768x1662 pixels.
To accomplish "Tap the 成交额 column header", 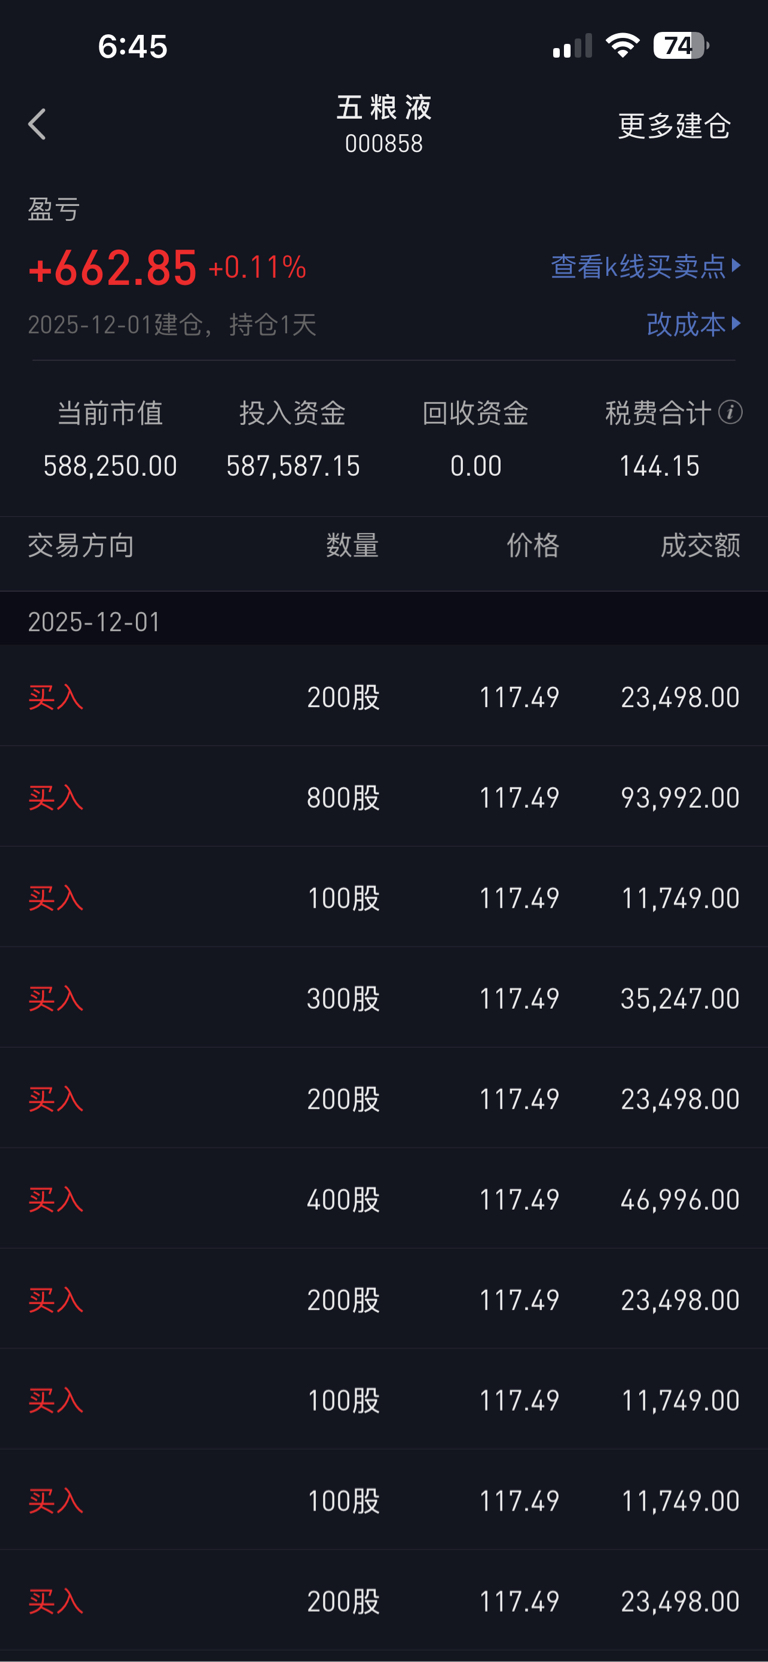I will [x=700, y=545].
